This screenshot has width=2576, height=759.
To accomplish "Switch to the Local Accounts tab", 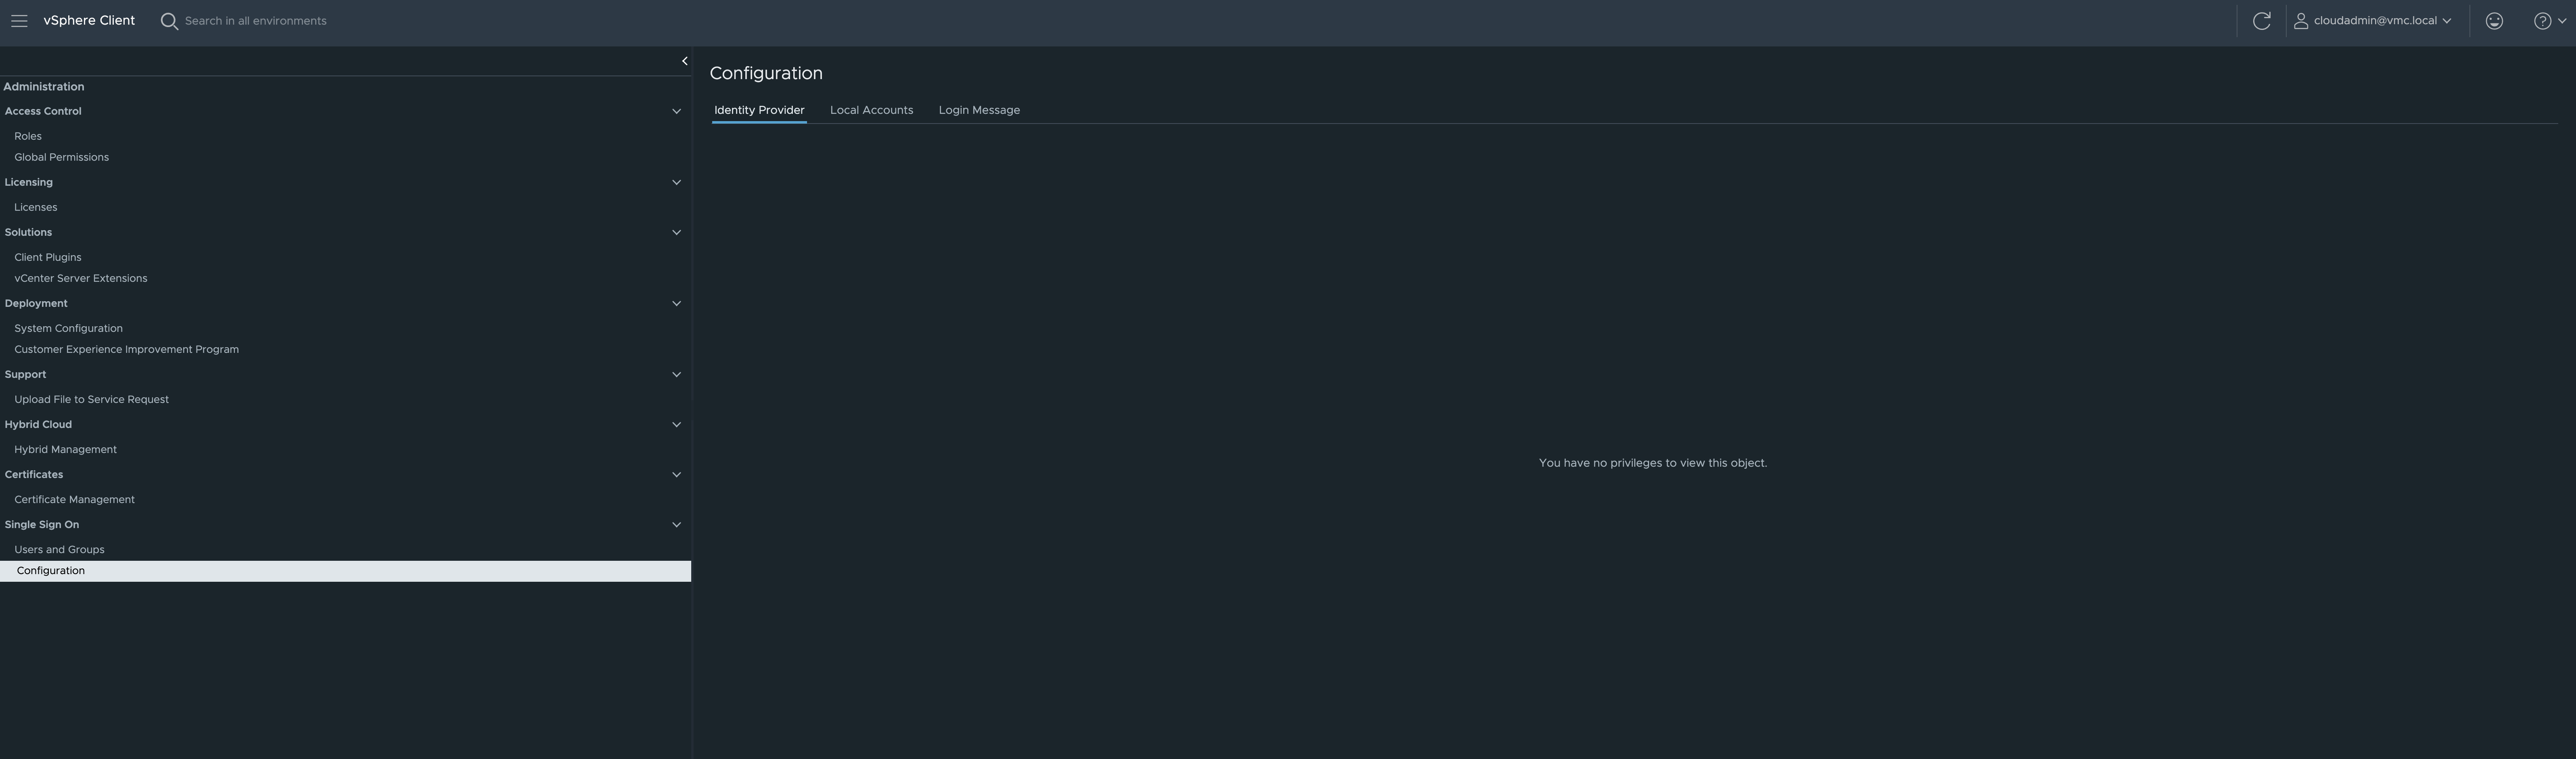I will point(871,110).
